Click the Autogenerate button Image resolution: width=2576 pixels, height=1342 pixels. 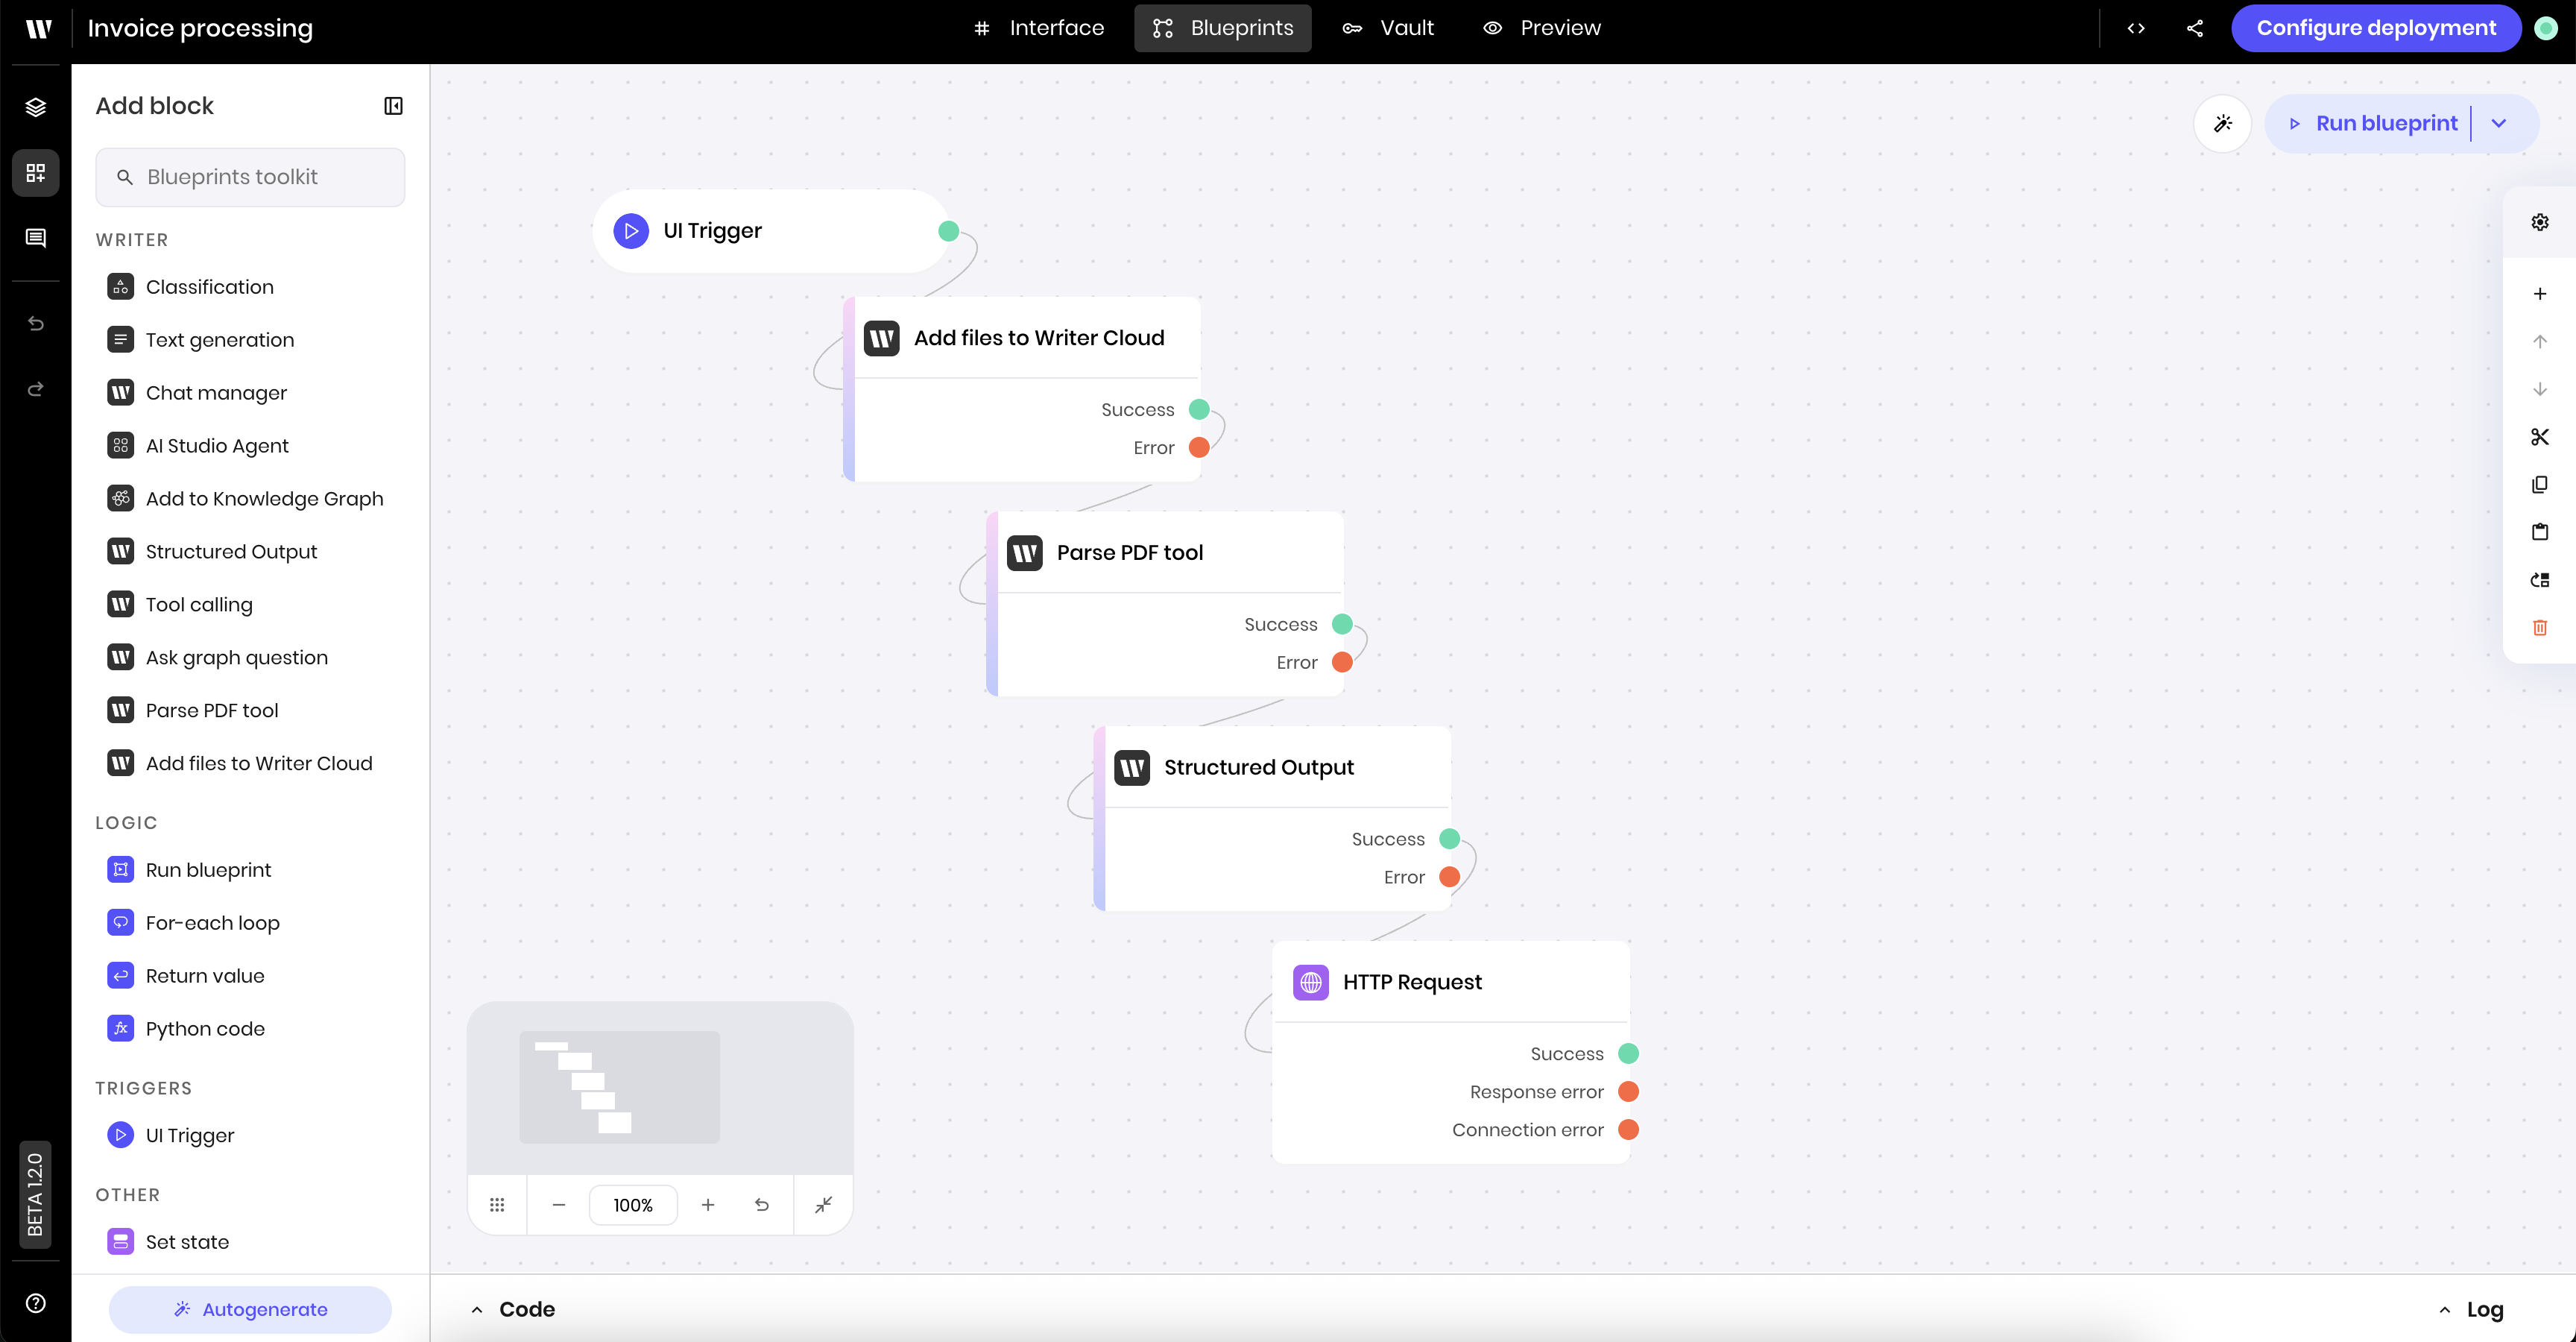[250, 1309]
